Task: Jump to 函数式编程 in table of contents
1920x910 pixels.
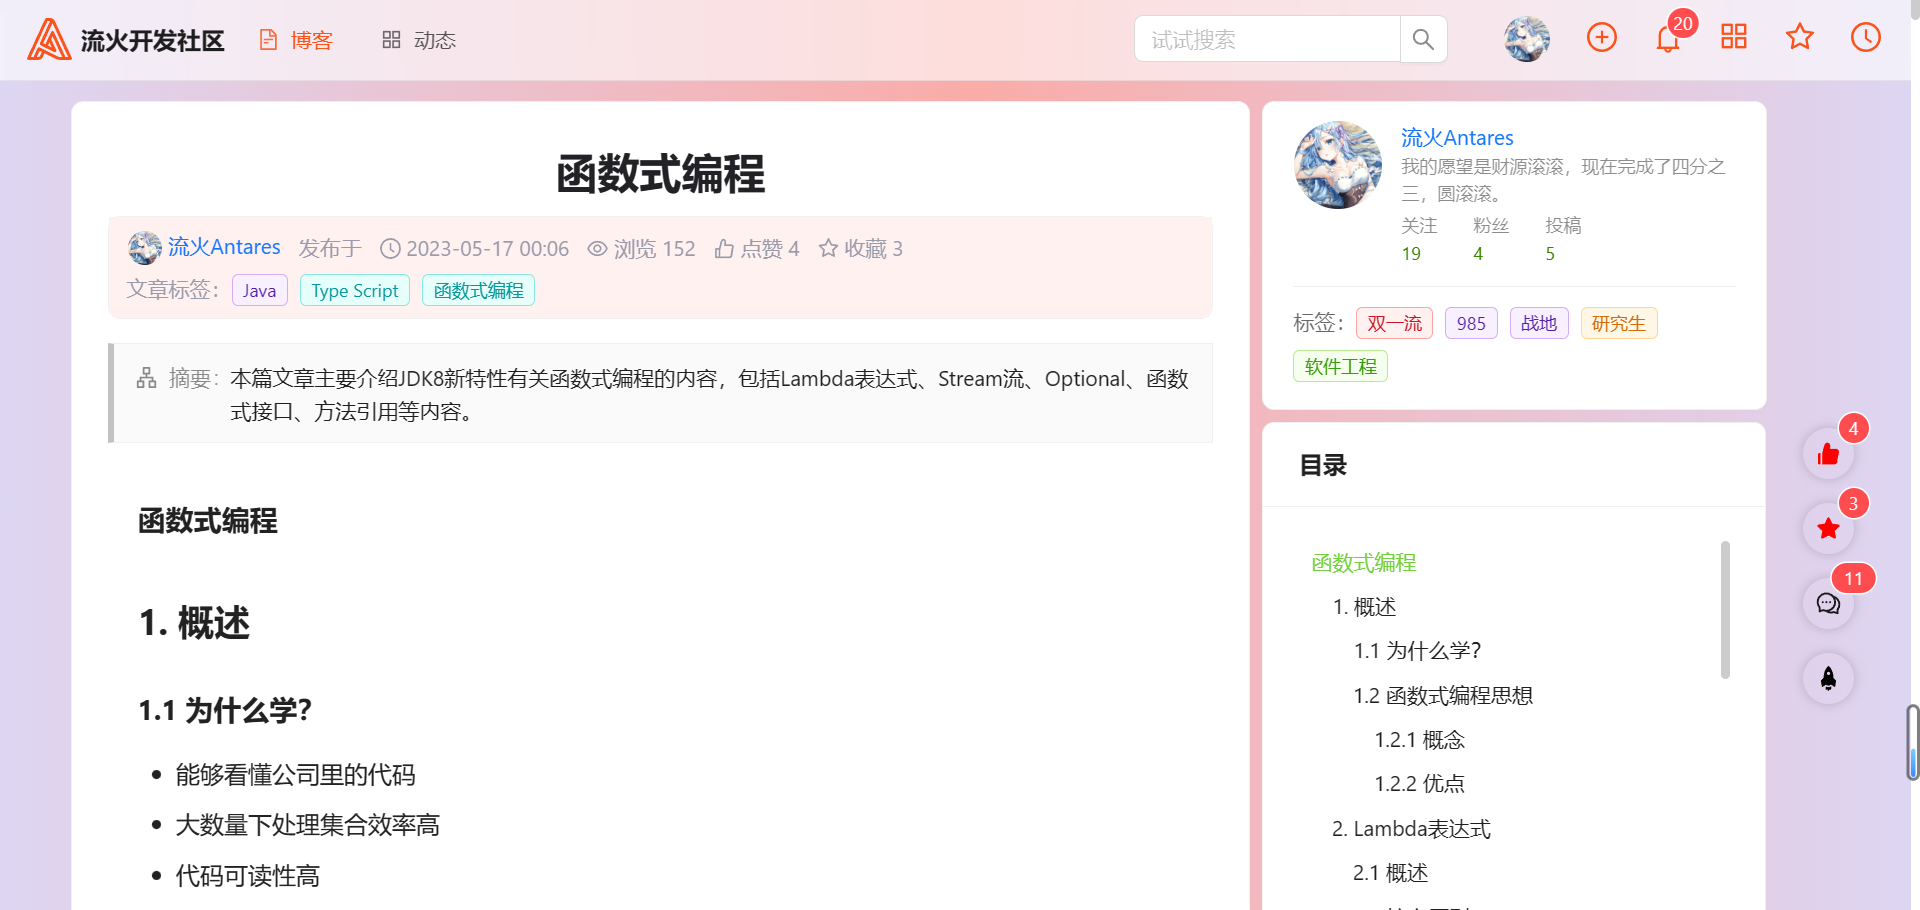Action: (1364, 563)
